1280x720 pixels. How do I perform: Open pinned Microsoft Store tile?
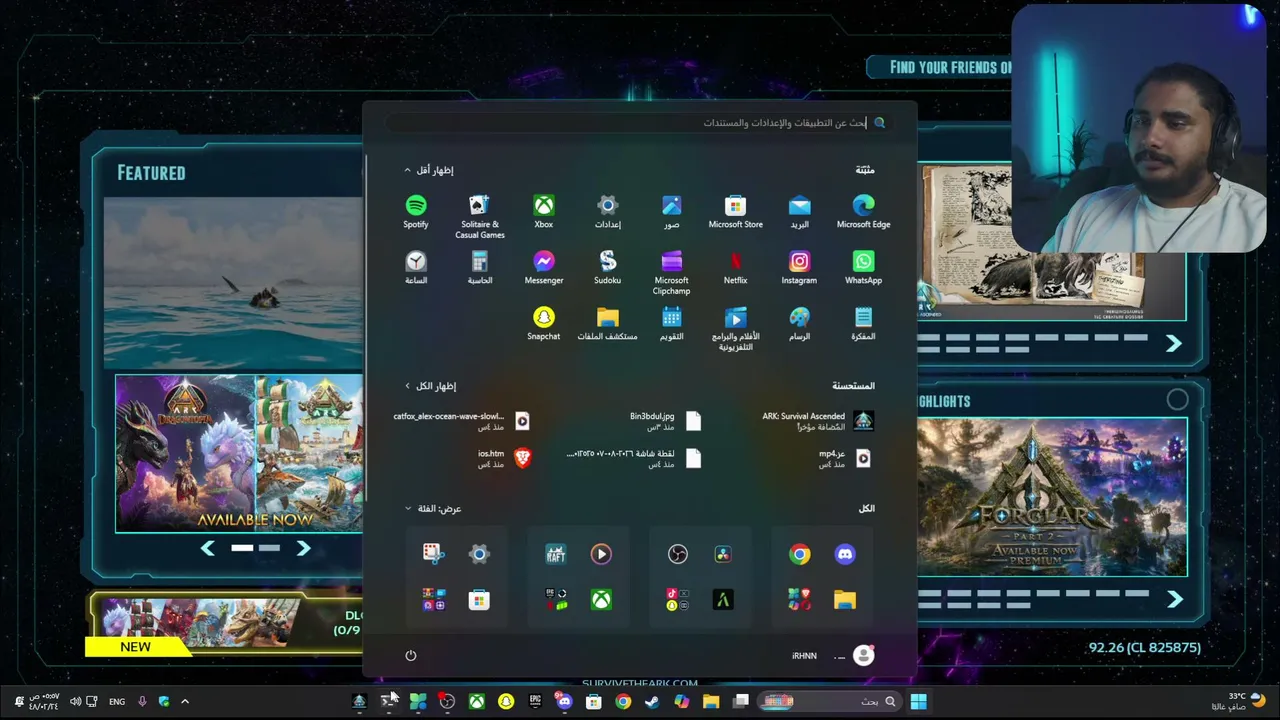click(735, 212)
